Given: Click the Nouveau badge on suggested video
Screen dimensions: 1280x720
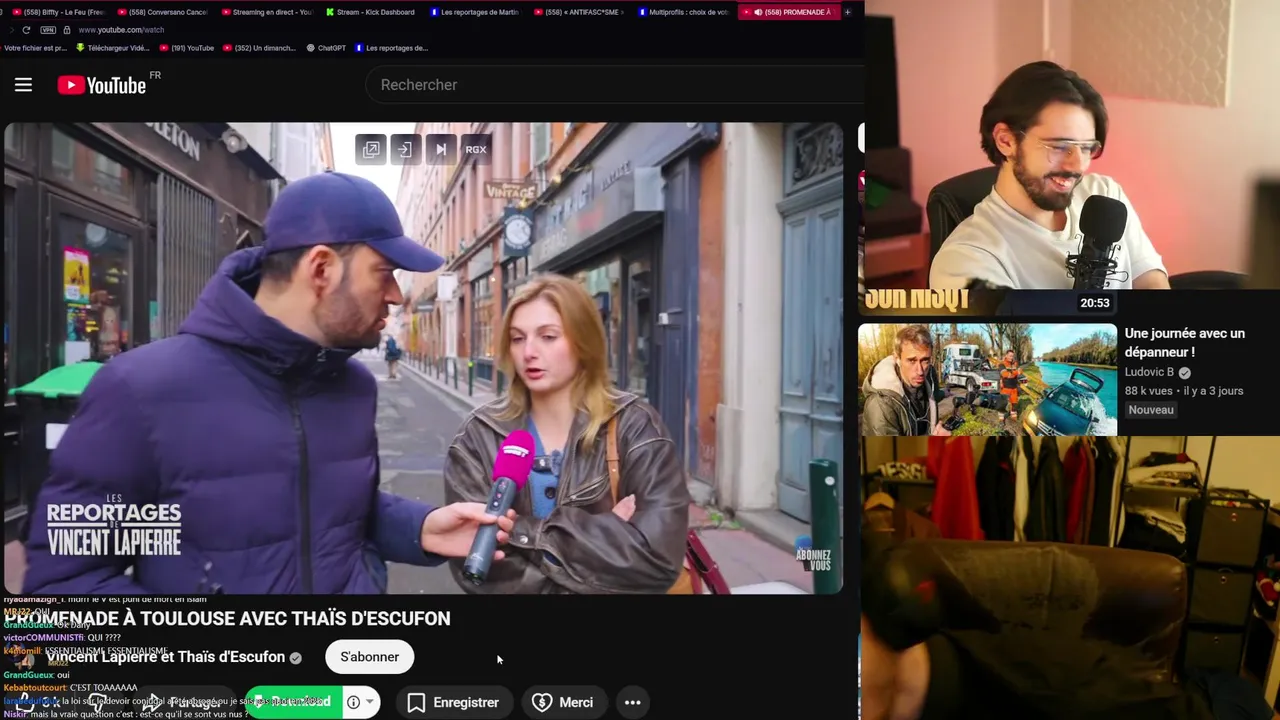Looking at the screenshot, I should [x=1151, y=410].
